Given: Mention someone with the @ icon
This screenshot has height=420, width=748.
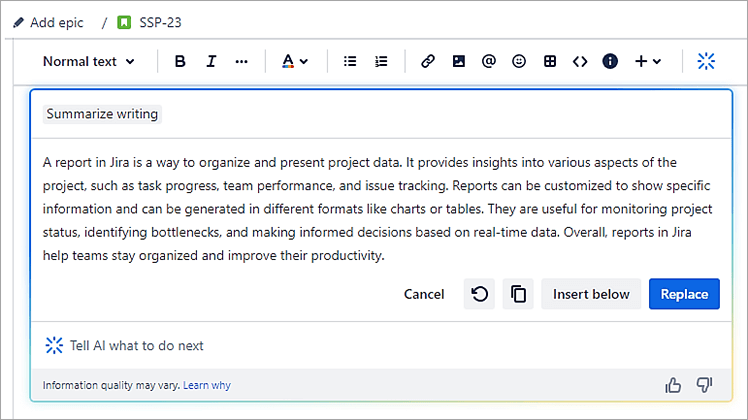Looking at the screenshot, I should coord(489,61).
